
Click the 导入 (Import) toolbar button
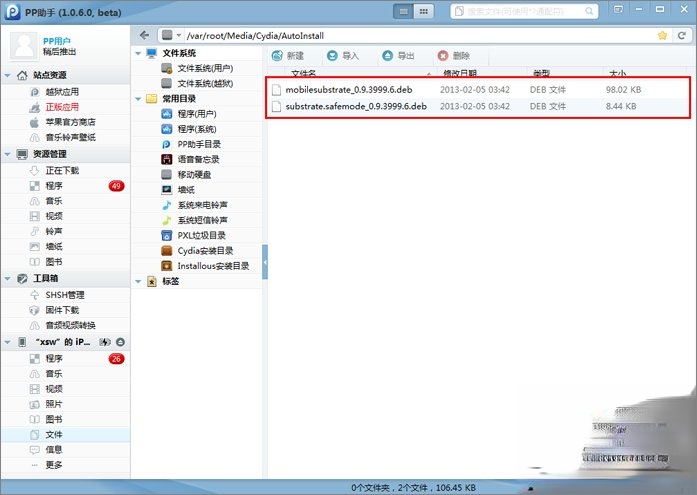(343, 56)
